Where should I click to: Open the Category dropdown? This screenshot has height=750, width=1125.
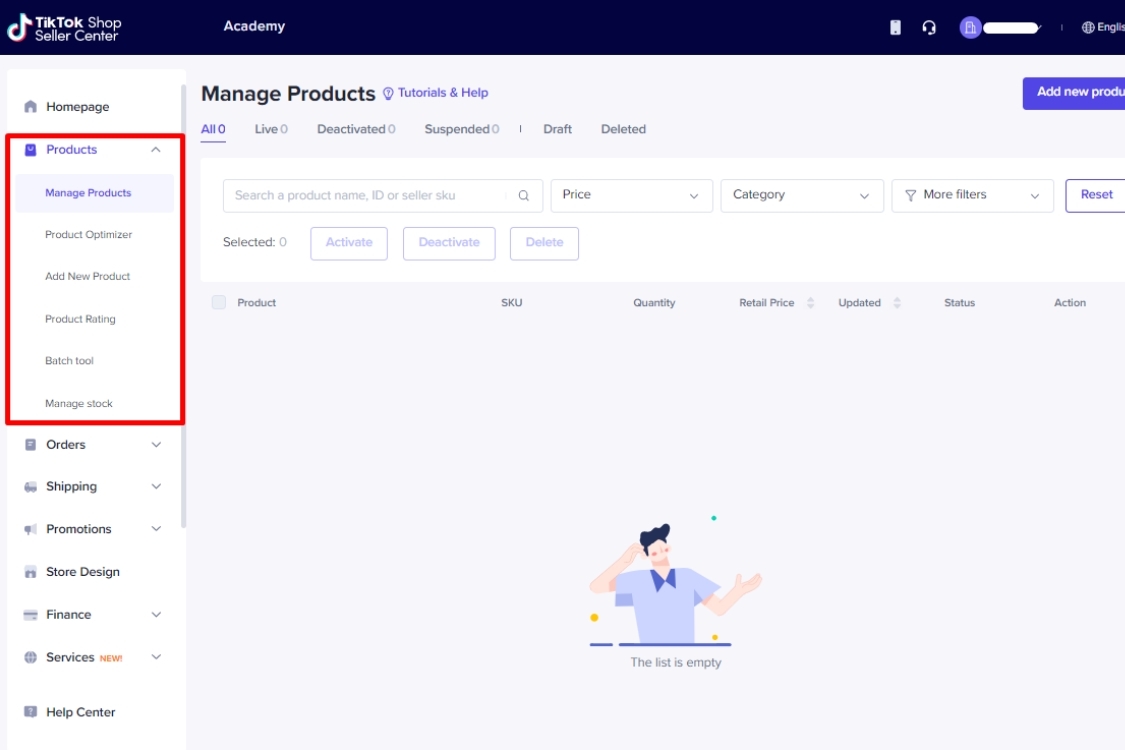click(x=801, y=195)
